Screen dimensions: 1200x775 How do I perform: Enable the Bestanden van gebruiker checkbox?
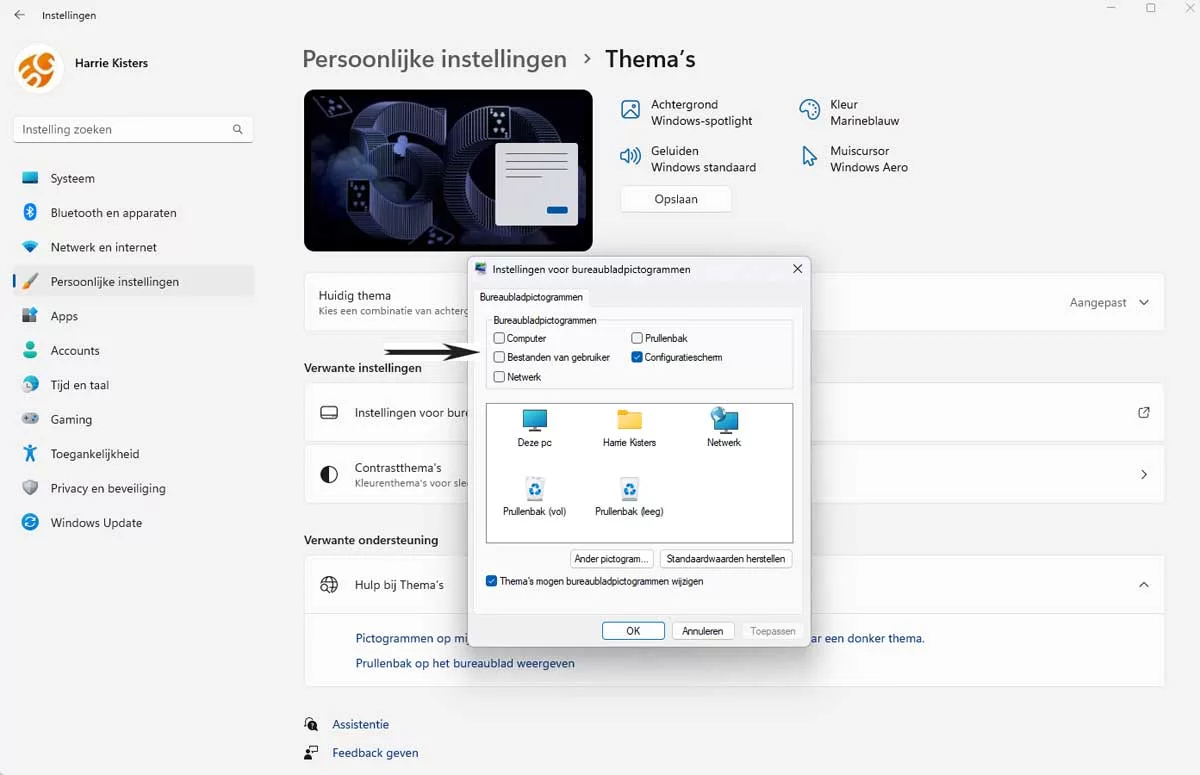[499, 357]
